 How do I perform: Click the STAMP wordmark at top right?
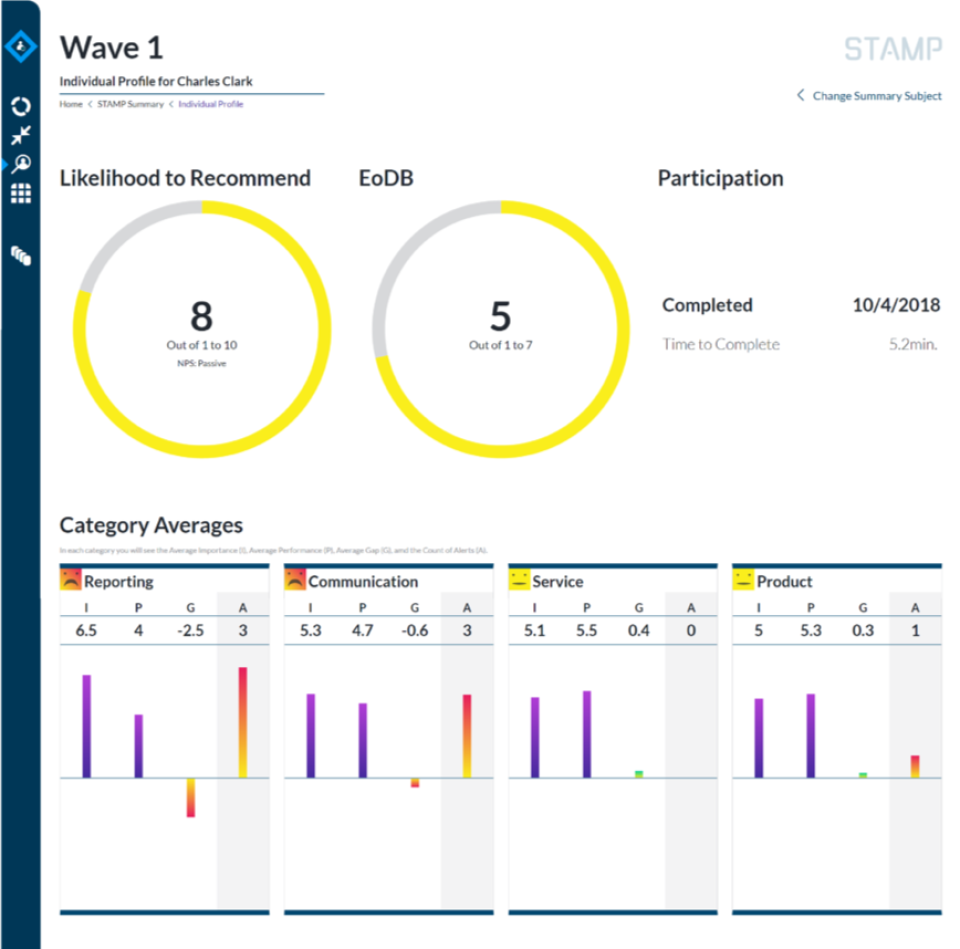(893, 48)
